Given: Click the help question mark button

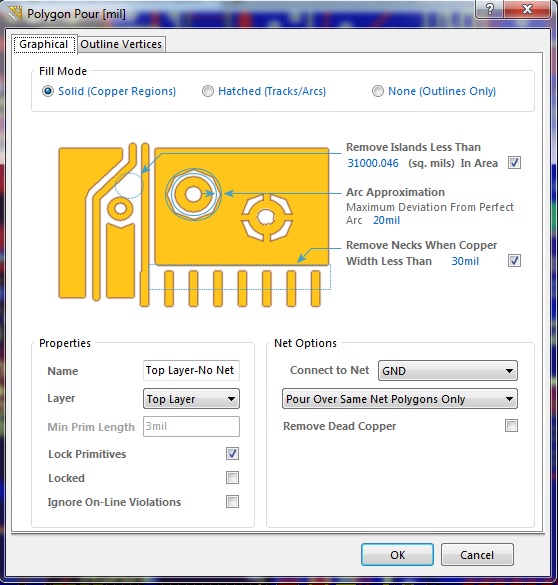Looking at the screenshot, I should 490,9.
